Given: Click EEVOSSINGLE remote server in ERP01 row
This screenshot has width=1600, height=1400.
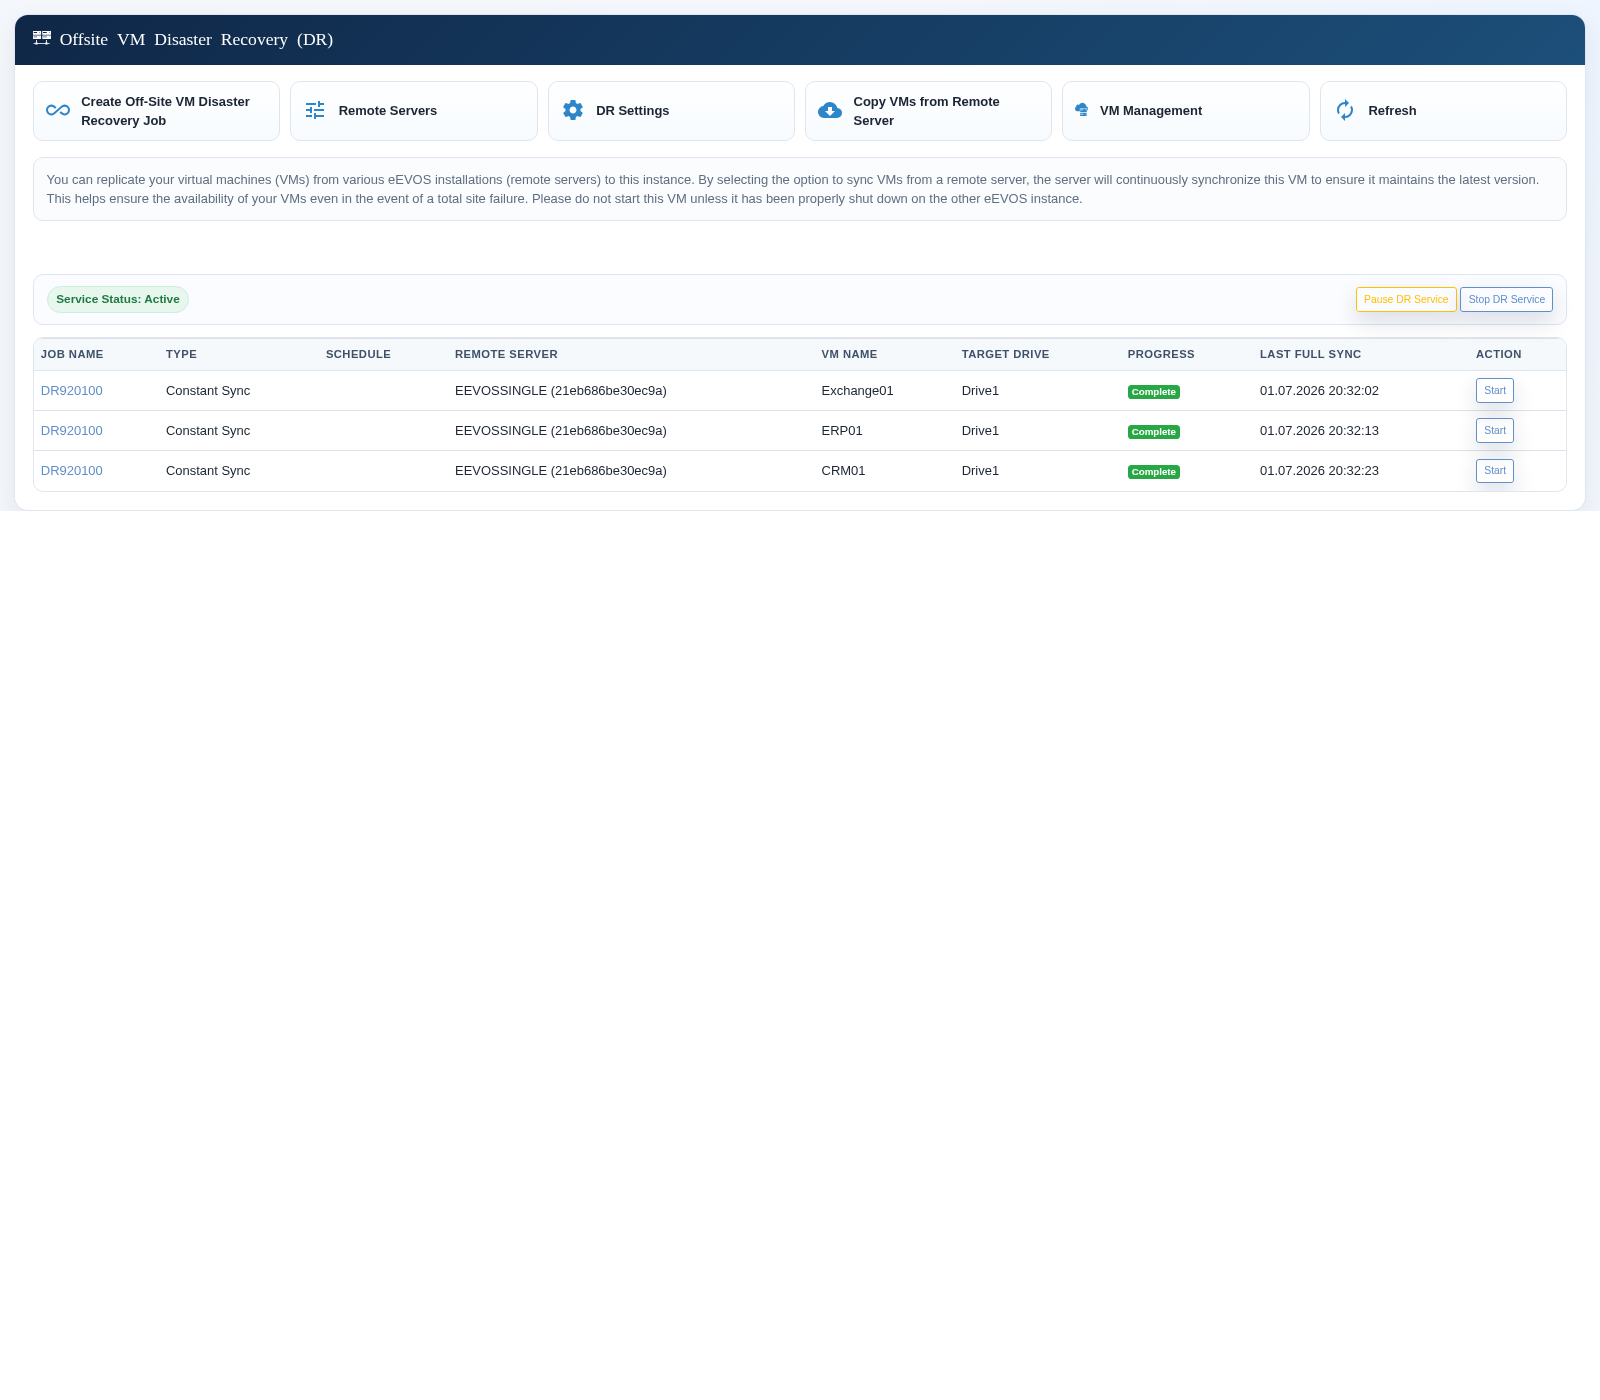Looking at the screenshot, I should (x=561, y=431).
